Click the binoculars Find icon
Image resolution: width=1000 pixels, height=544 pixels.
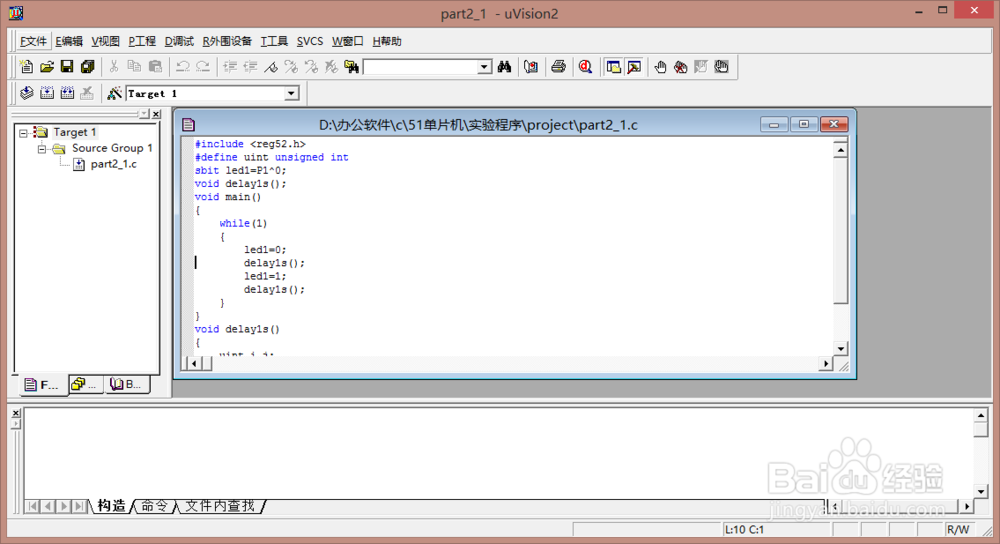504,66
